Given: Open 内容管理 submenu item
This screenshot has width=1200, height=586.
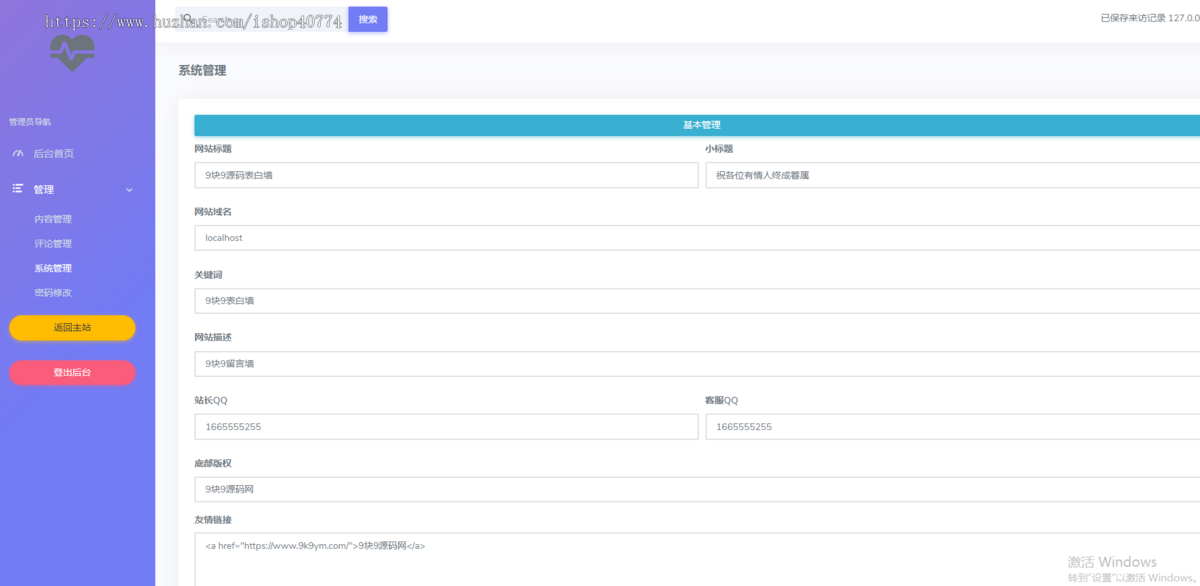Looking at the screenshot, I should (x=53, y=219).
